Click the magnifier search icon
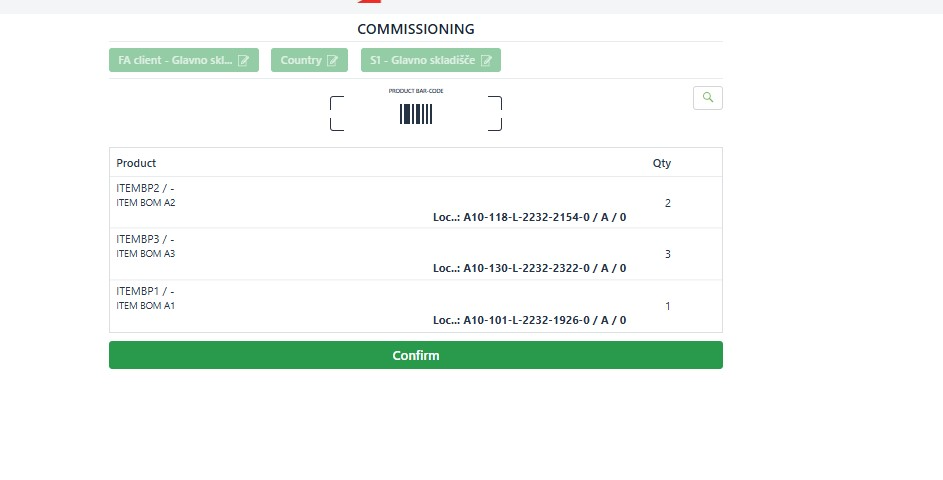 pos(708,98)
